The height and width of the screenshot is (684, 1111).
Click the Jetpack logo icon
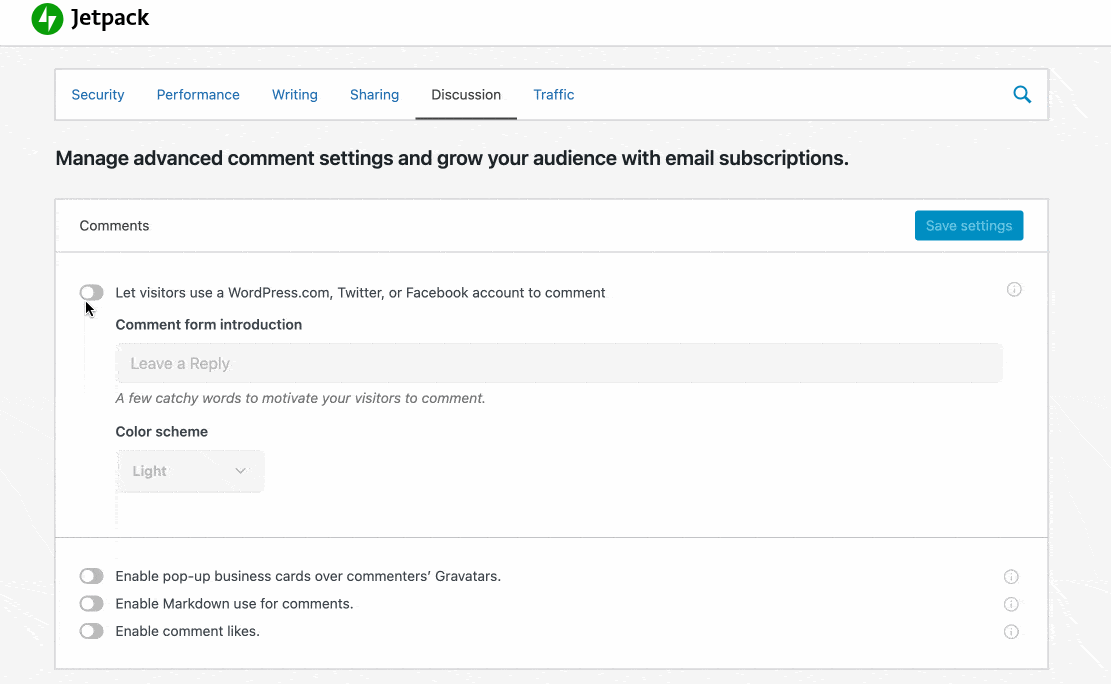[x=47, y=19]
